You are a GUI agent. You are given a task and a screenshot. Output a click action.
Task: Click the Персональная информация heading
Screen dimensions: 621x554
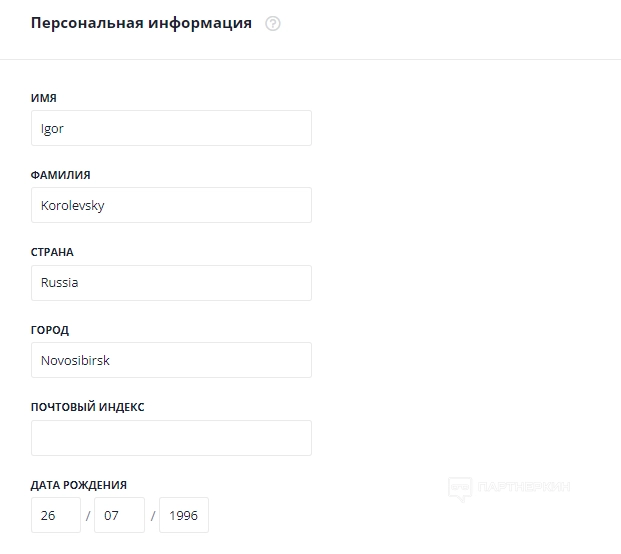(x=141, y=23)
